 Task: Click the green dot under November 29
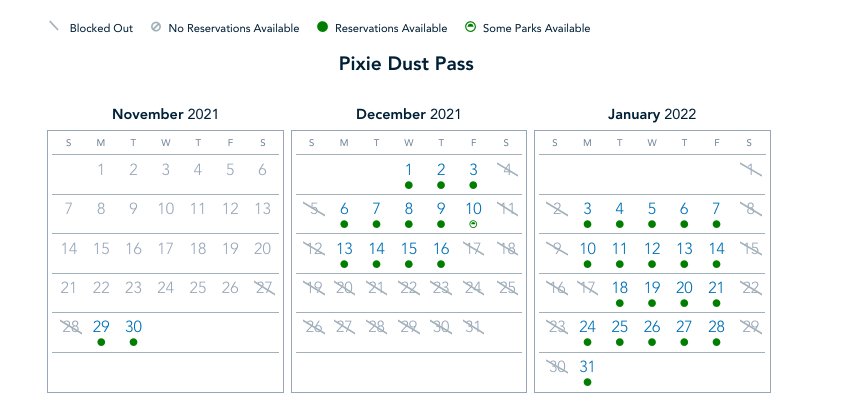(x=101, y=342)
